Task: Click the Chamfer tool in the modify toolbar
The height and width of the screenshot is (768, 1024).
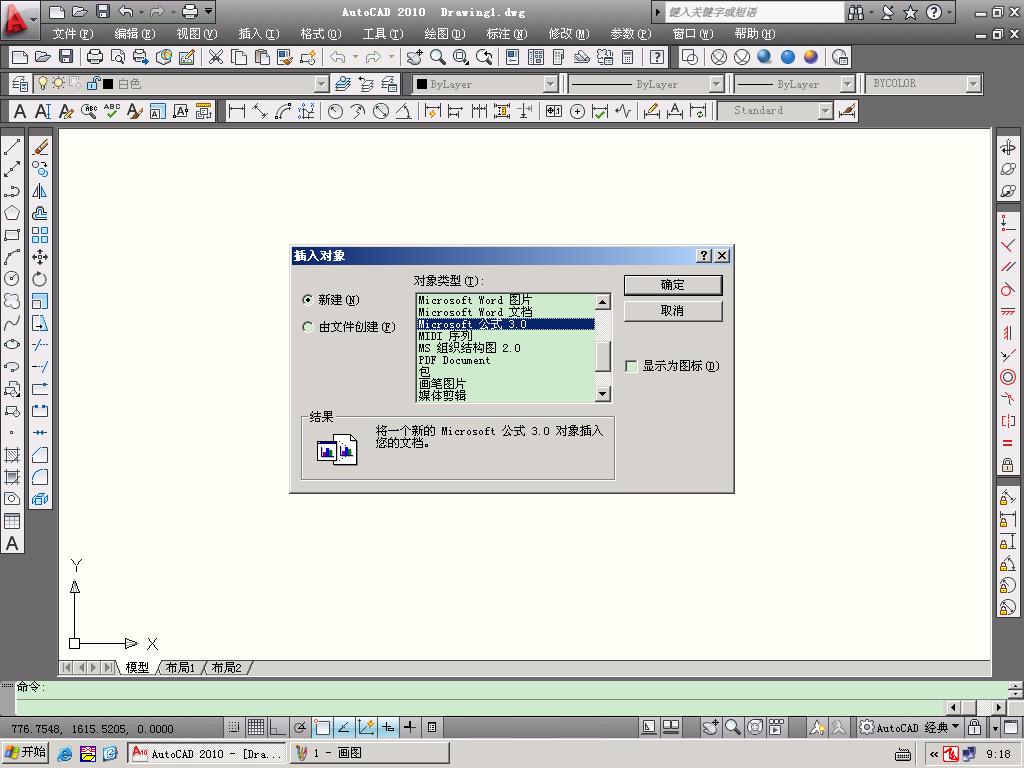Action: coord(40,455)
